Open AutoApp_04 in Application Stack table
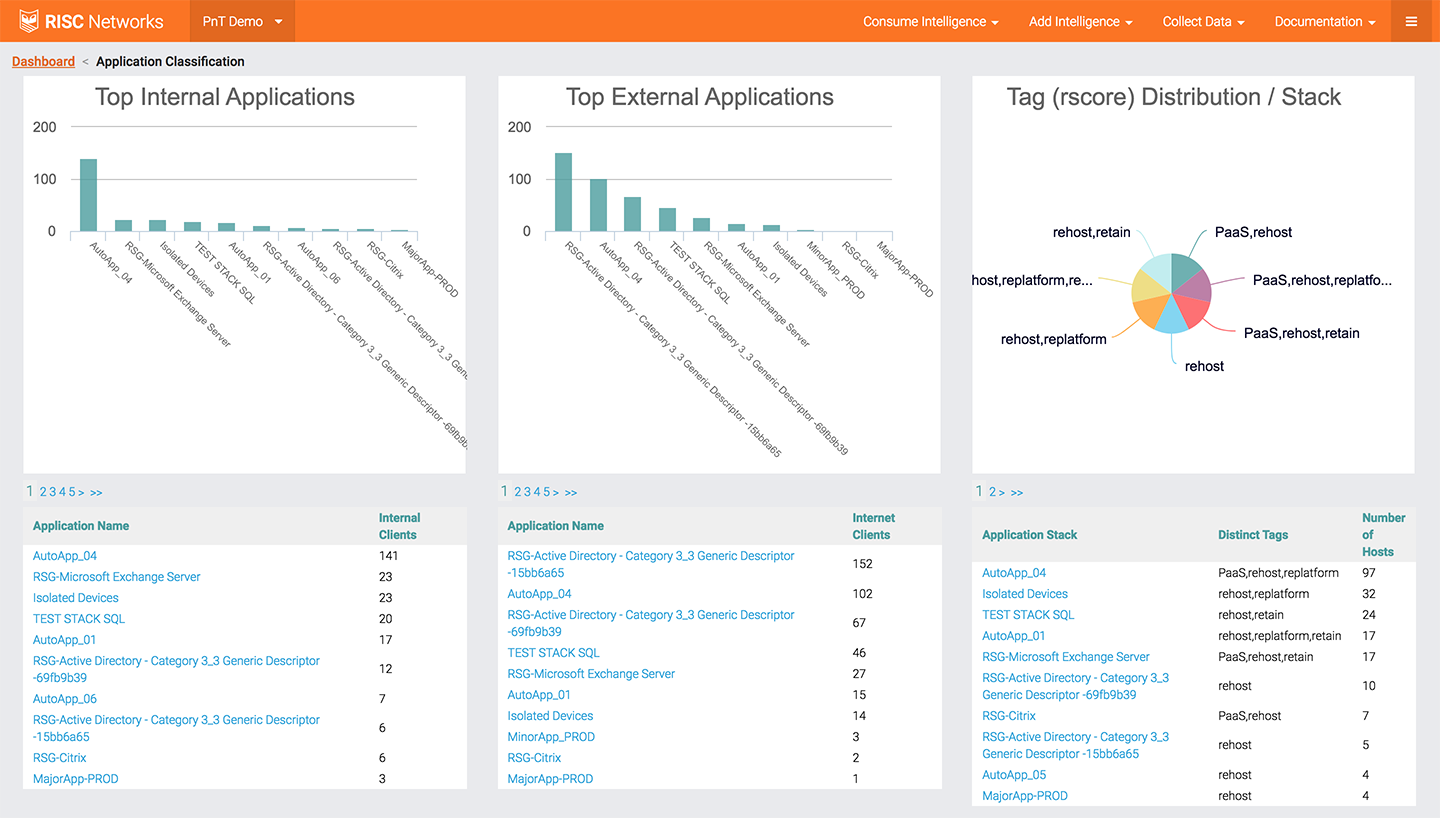The height and width of the screenshot is (818, 1440). coord(1014,573)
